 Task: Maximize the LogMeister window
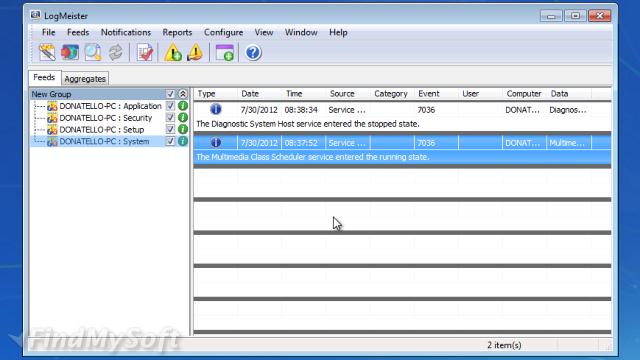(x=575, y=16)
